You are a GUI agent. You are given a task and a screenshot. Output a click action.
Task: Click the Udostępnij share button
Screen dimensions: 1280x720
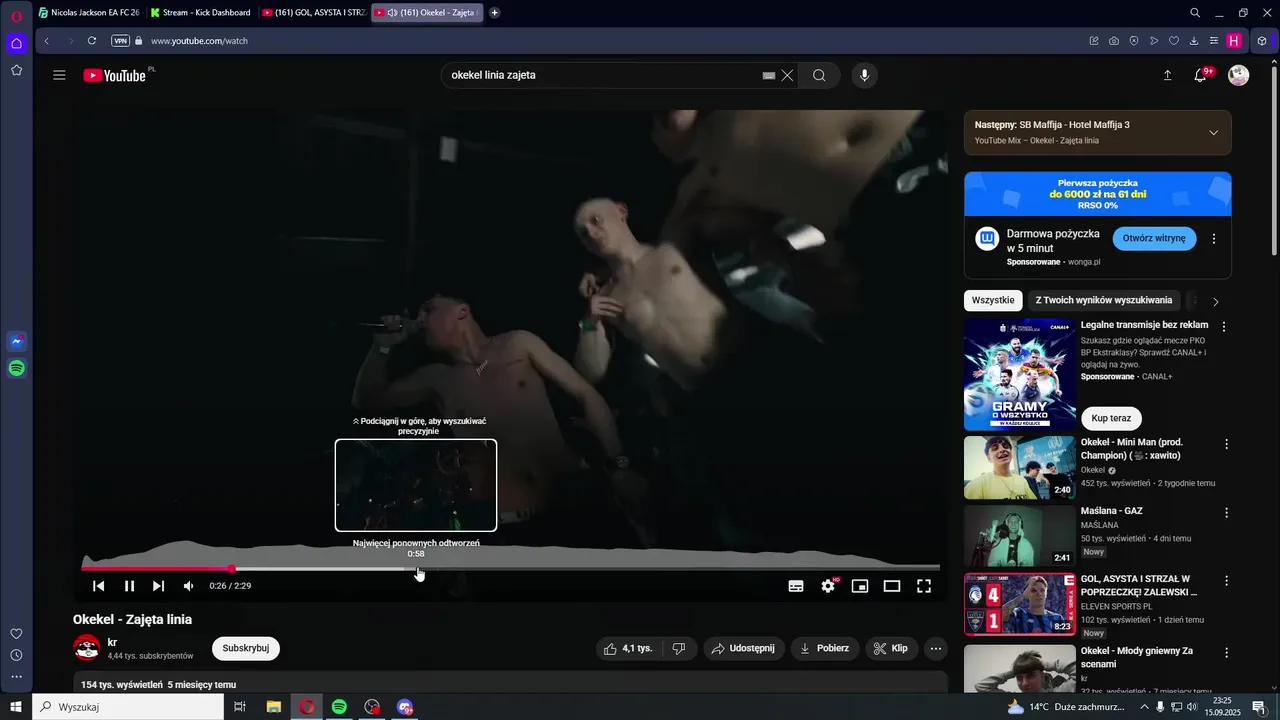pos(743,648)
